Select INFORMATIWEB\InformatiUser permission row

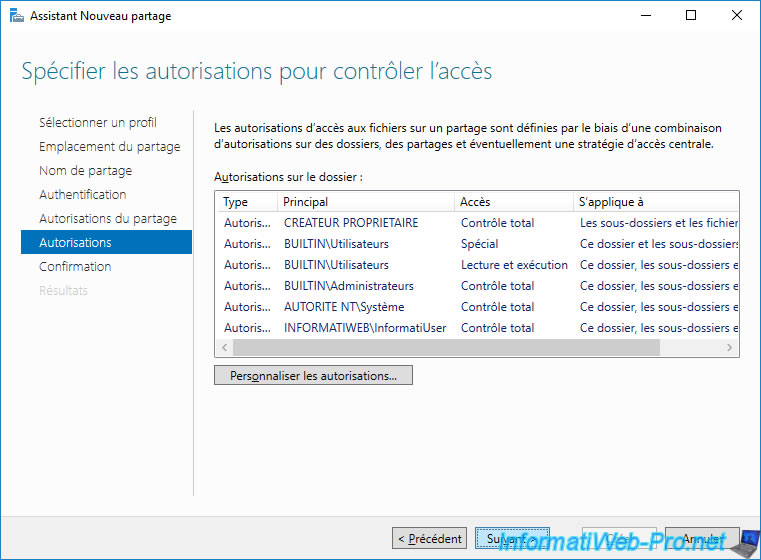coord(365,328)
